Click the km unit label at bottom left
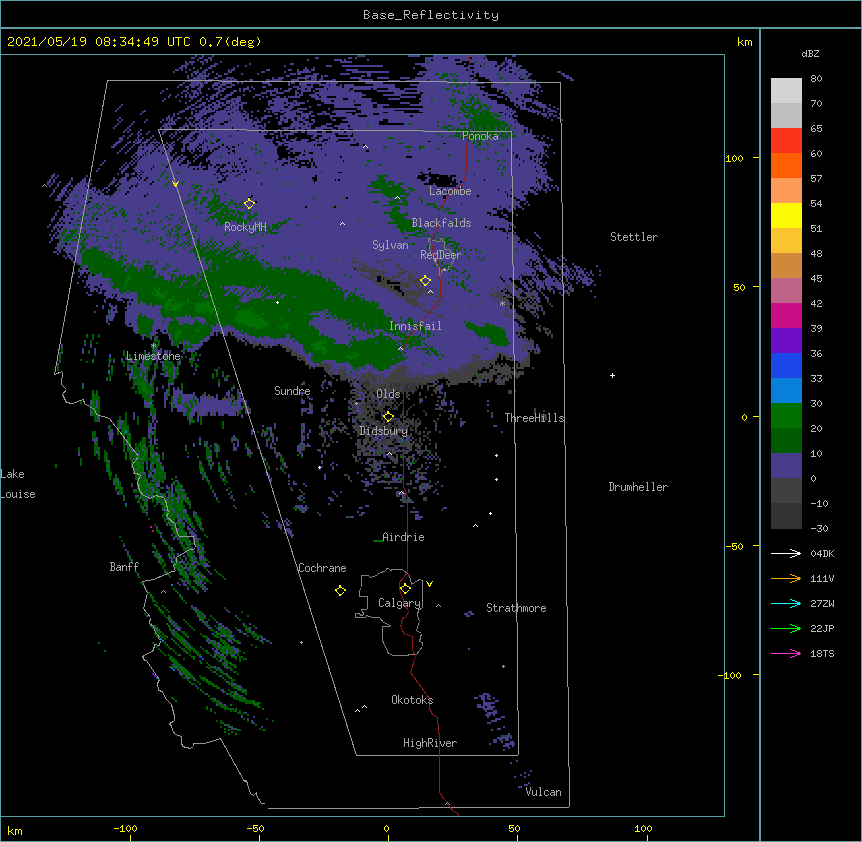The image size is (862, 842). (x=15, y=830)
